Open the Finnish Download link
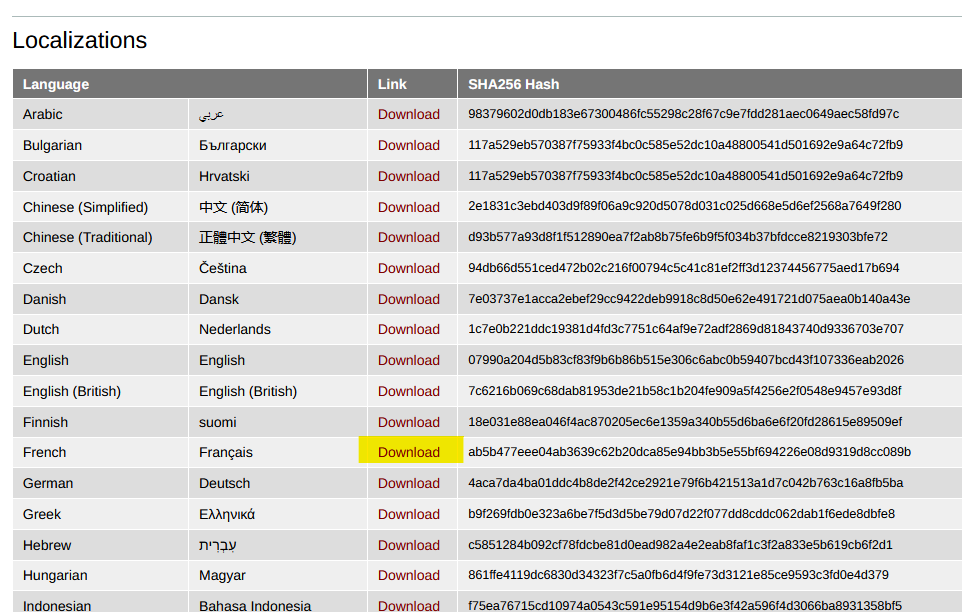The image size is (962, 612). pyautogui.click(x=408, y=422)
